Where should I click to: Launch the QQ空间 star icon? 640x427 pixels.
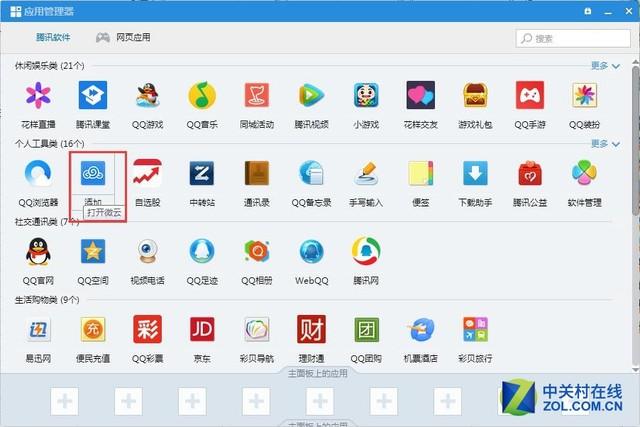(x=93, y=251)
